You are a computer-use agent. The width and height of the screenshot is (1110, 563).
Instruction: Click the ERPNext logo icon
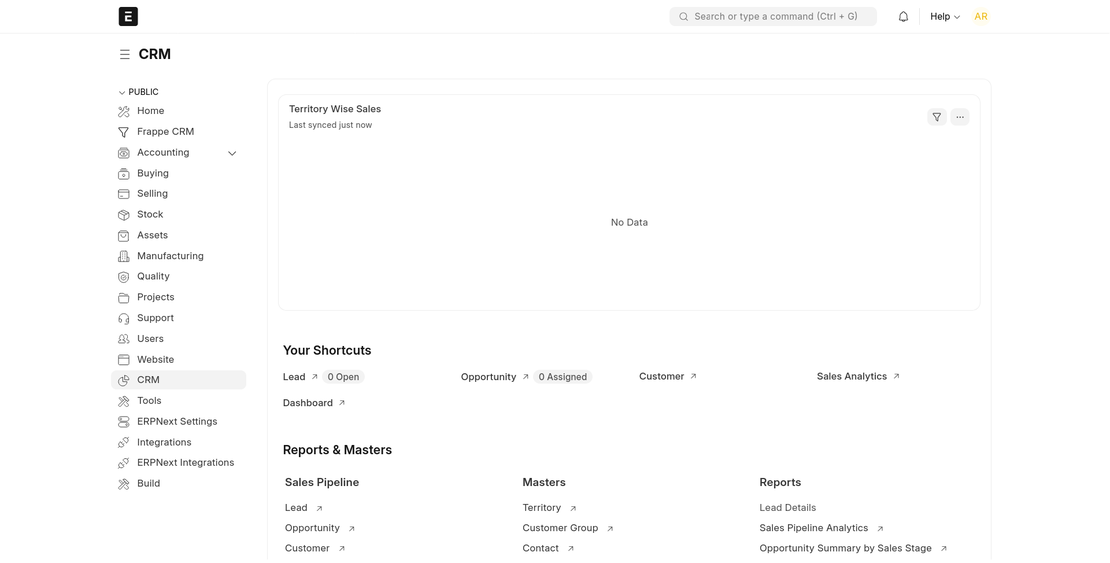click(128, 16)
